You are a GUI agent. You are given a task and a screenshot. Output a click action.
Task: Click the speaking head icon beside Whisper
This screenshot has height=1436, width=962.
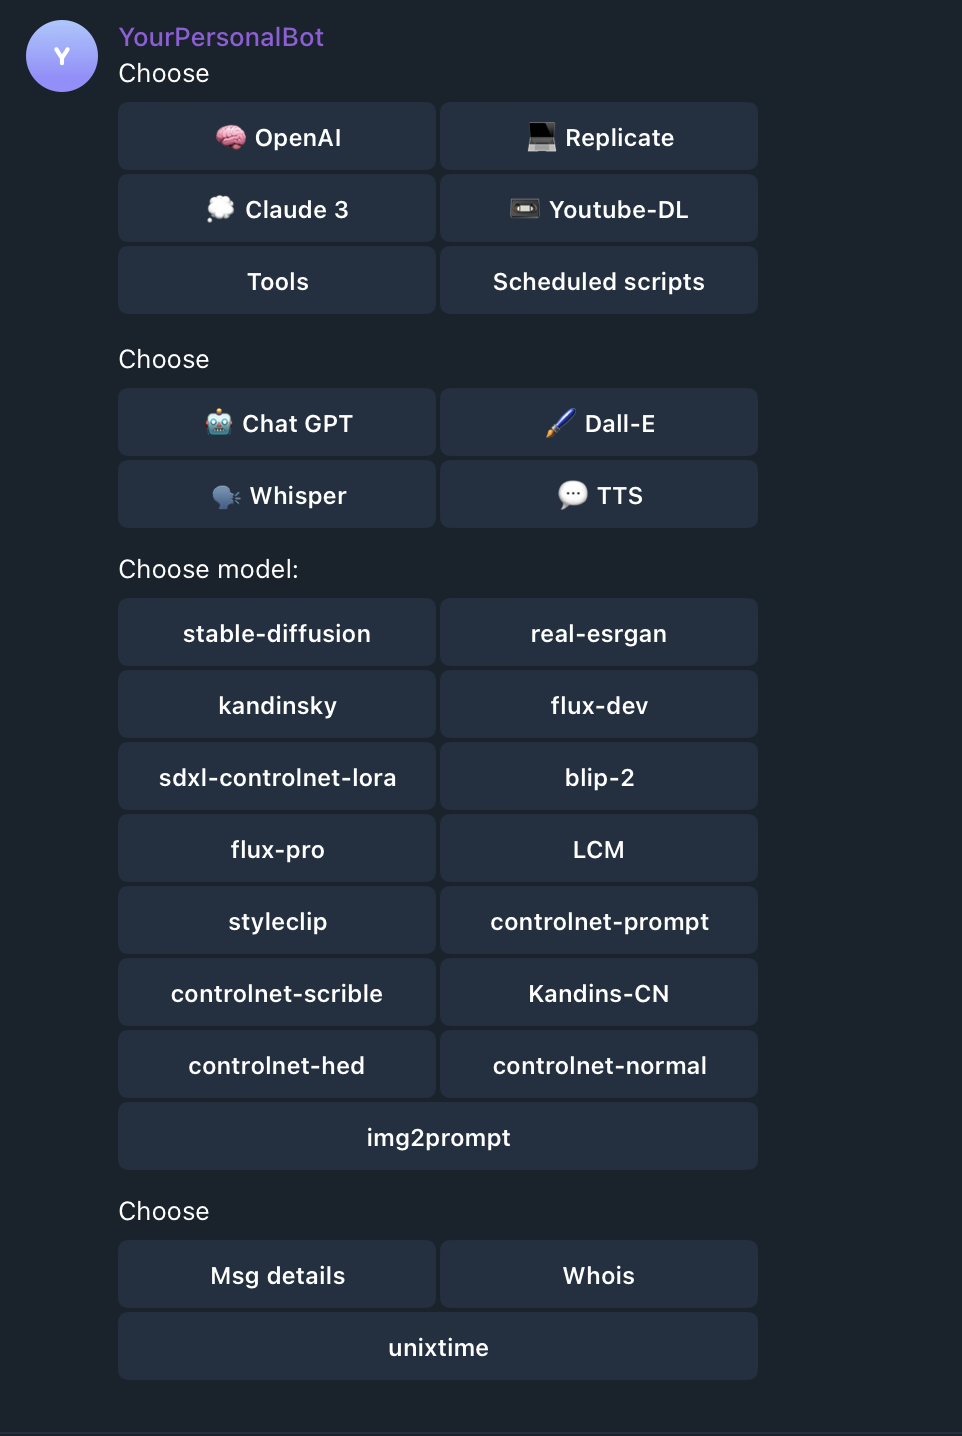[227, 496]
